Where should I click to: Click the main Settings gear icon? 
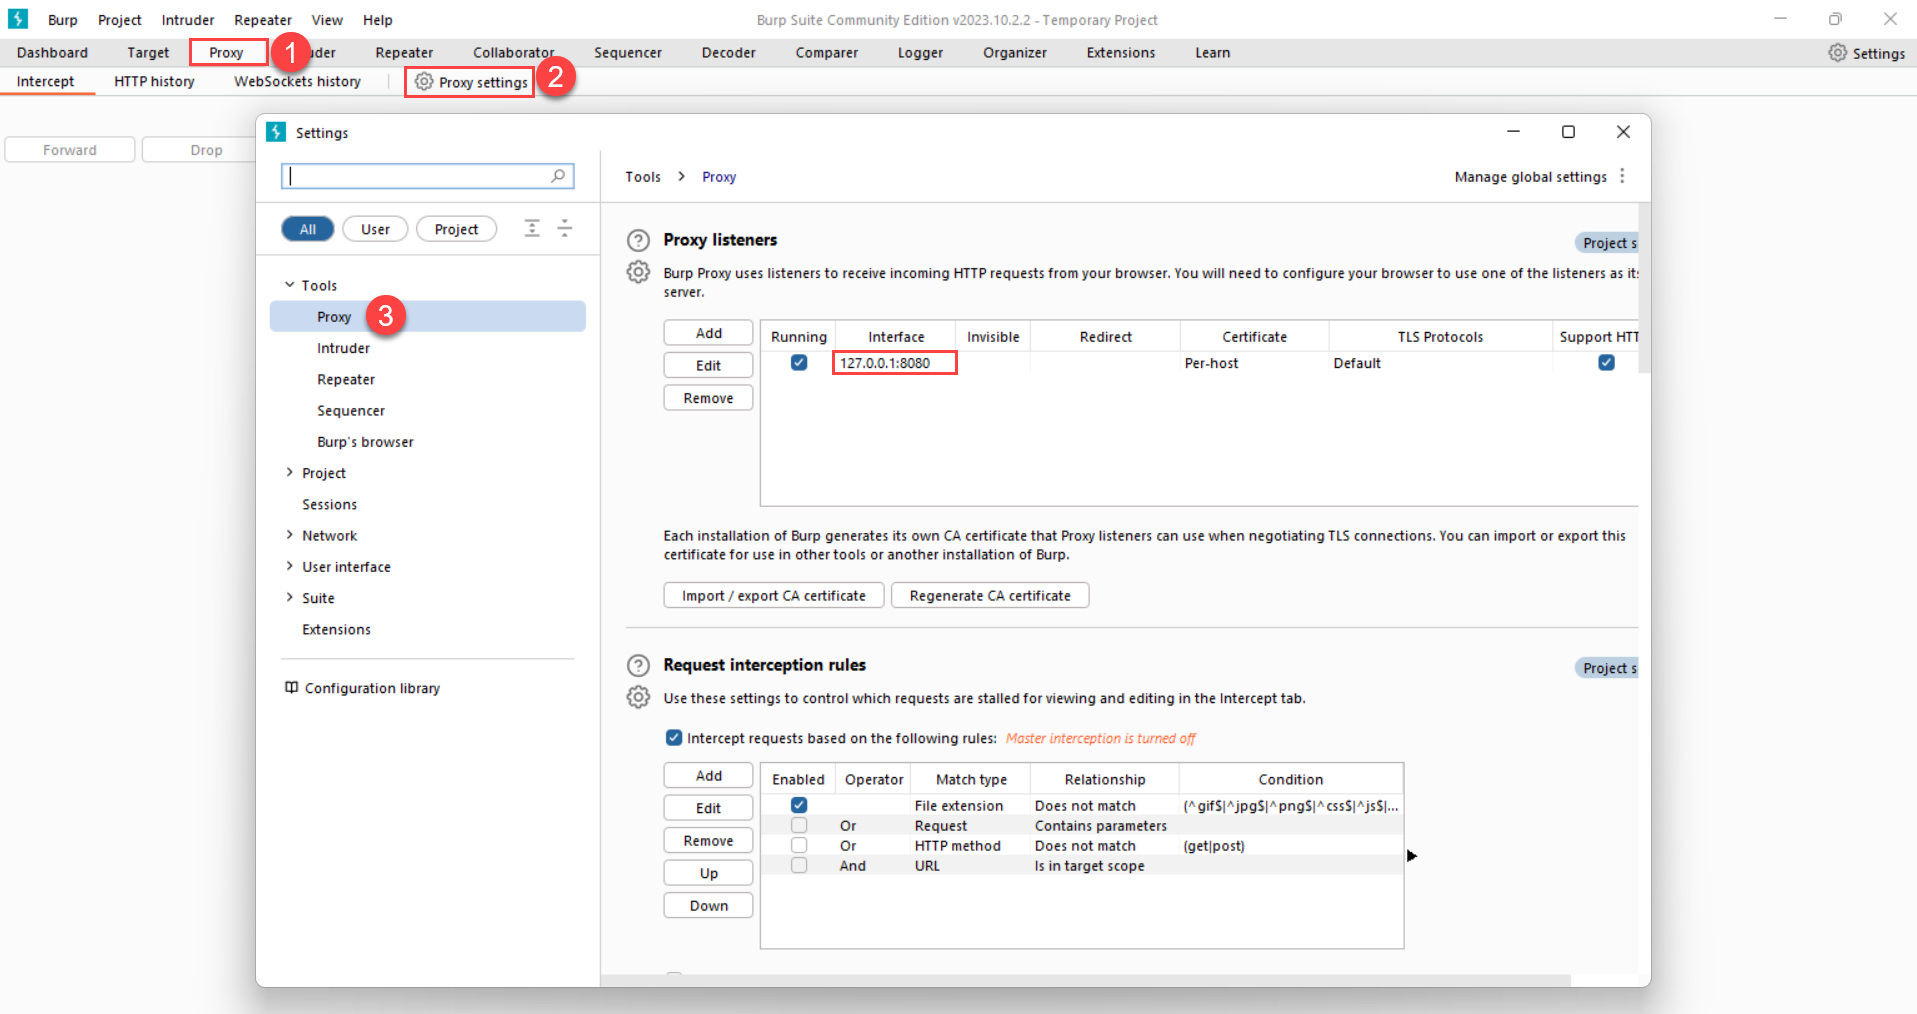[x=1837, y=53]
